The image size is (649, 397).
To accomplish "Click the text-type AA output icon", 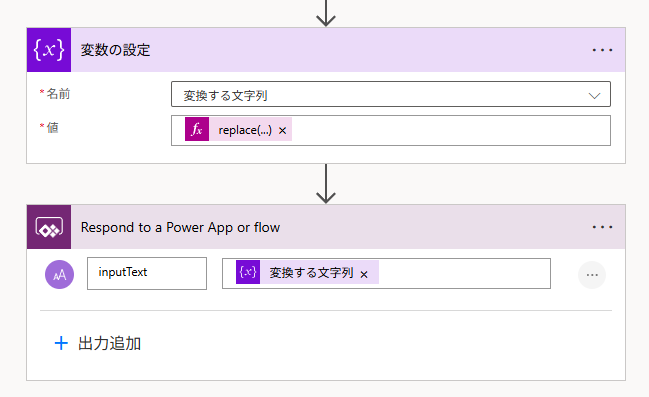I will point(60,274).
